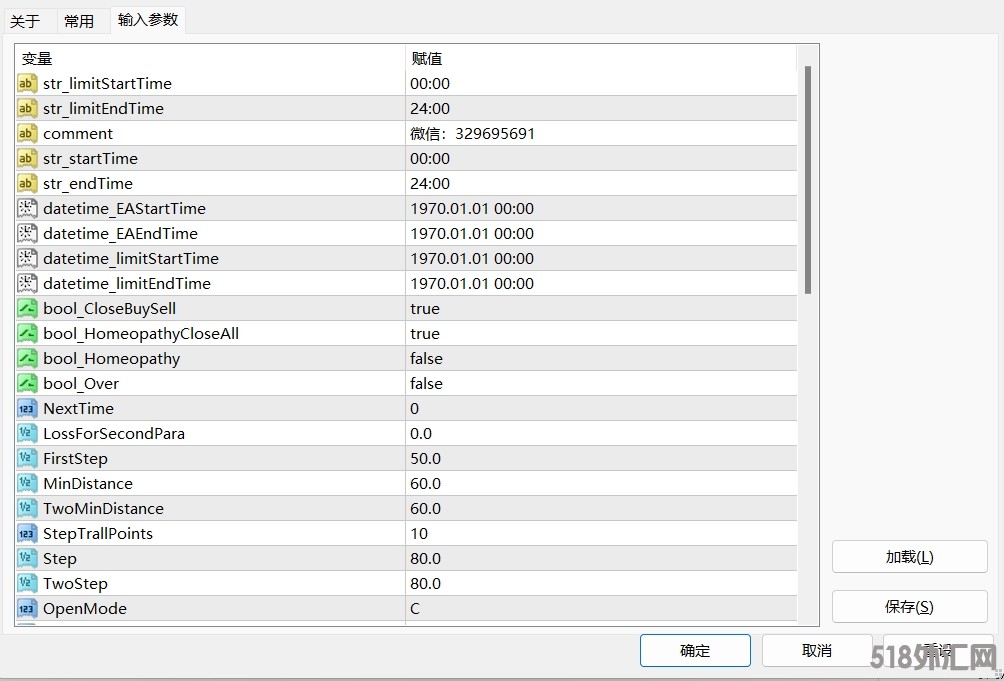Click the boolean icon beside bool_CloseBuySell
This screenshot has width=1004, height=681.
(27, 309)
